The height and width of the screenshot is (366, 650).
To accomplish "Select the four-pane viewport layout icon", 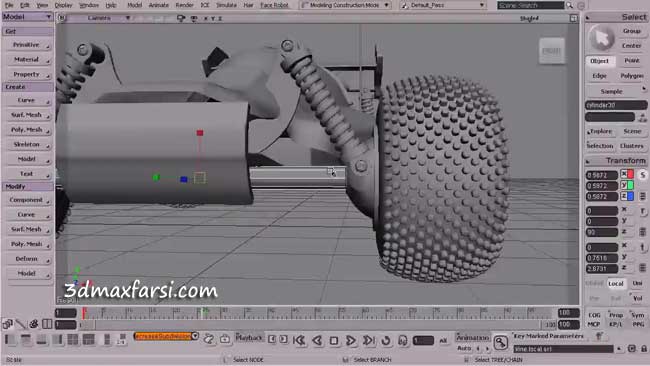I will tap(73, 340).
